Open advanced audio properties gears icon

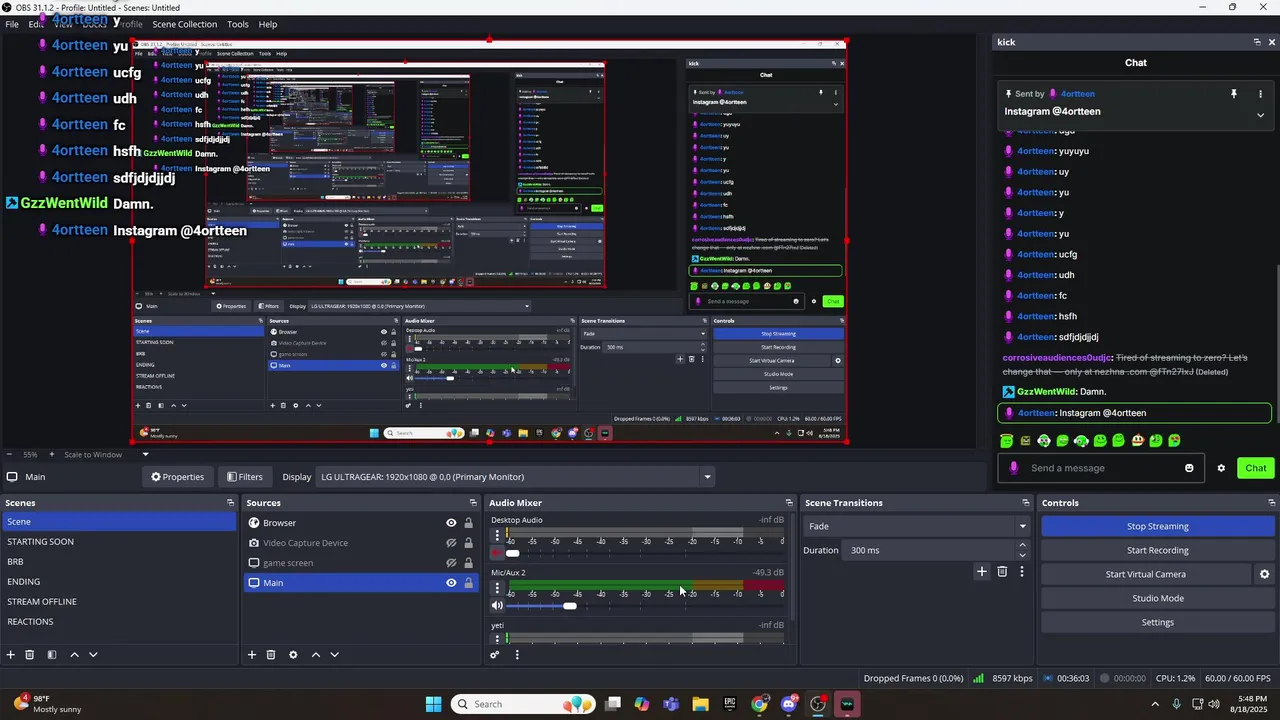point(494,655)
